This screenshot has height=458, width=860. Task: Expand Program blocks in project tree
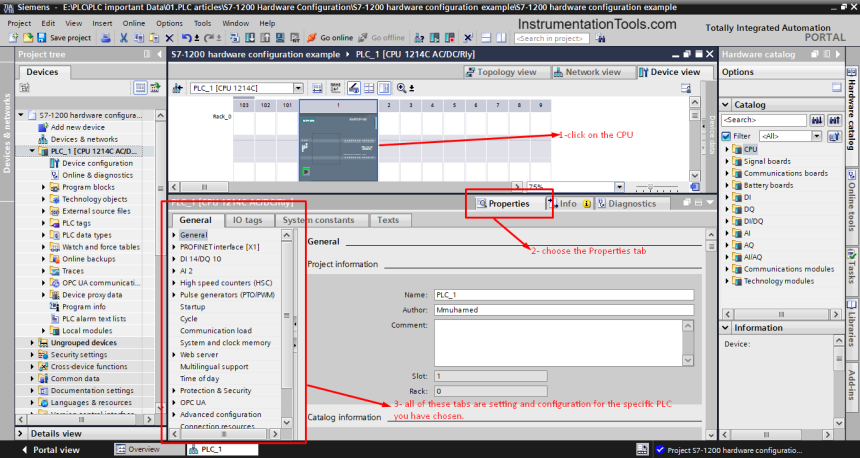44,187
